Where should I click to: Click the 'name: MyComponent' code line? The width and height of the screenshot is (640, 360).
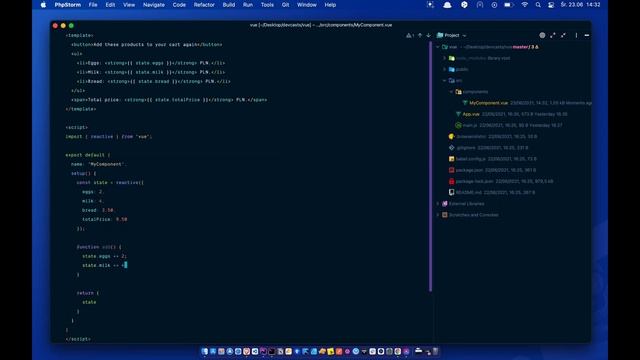[x=98, y=164]
